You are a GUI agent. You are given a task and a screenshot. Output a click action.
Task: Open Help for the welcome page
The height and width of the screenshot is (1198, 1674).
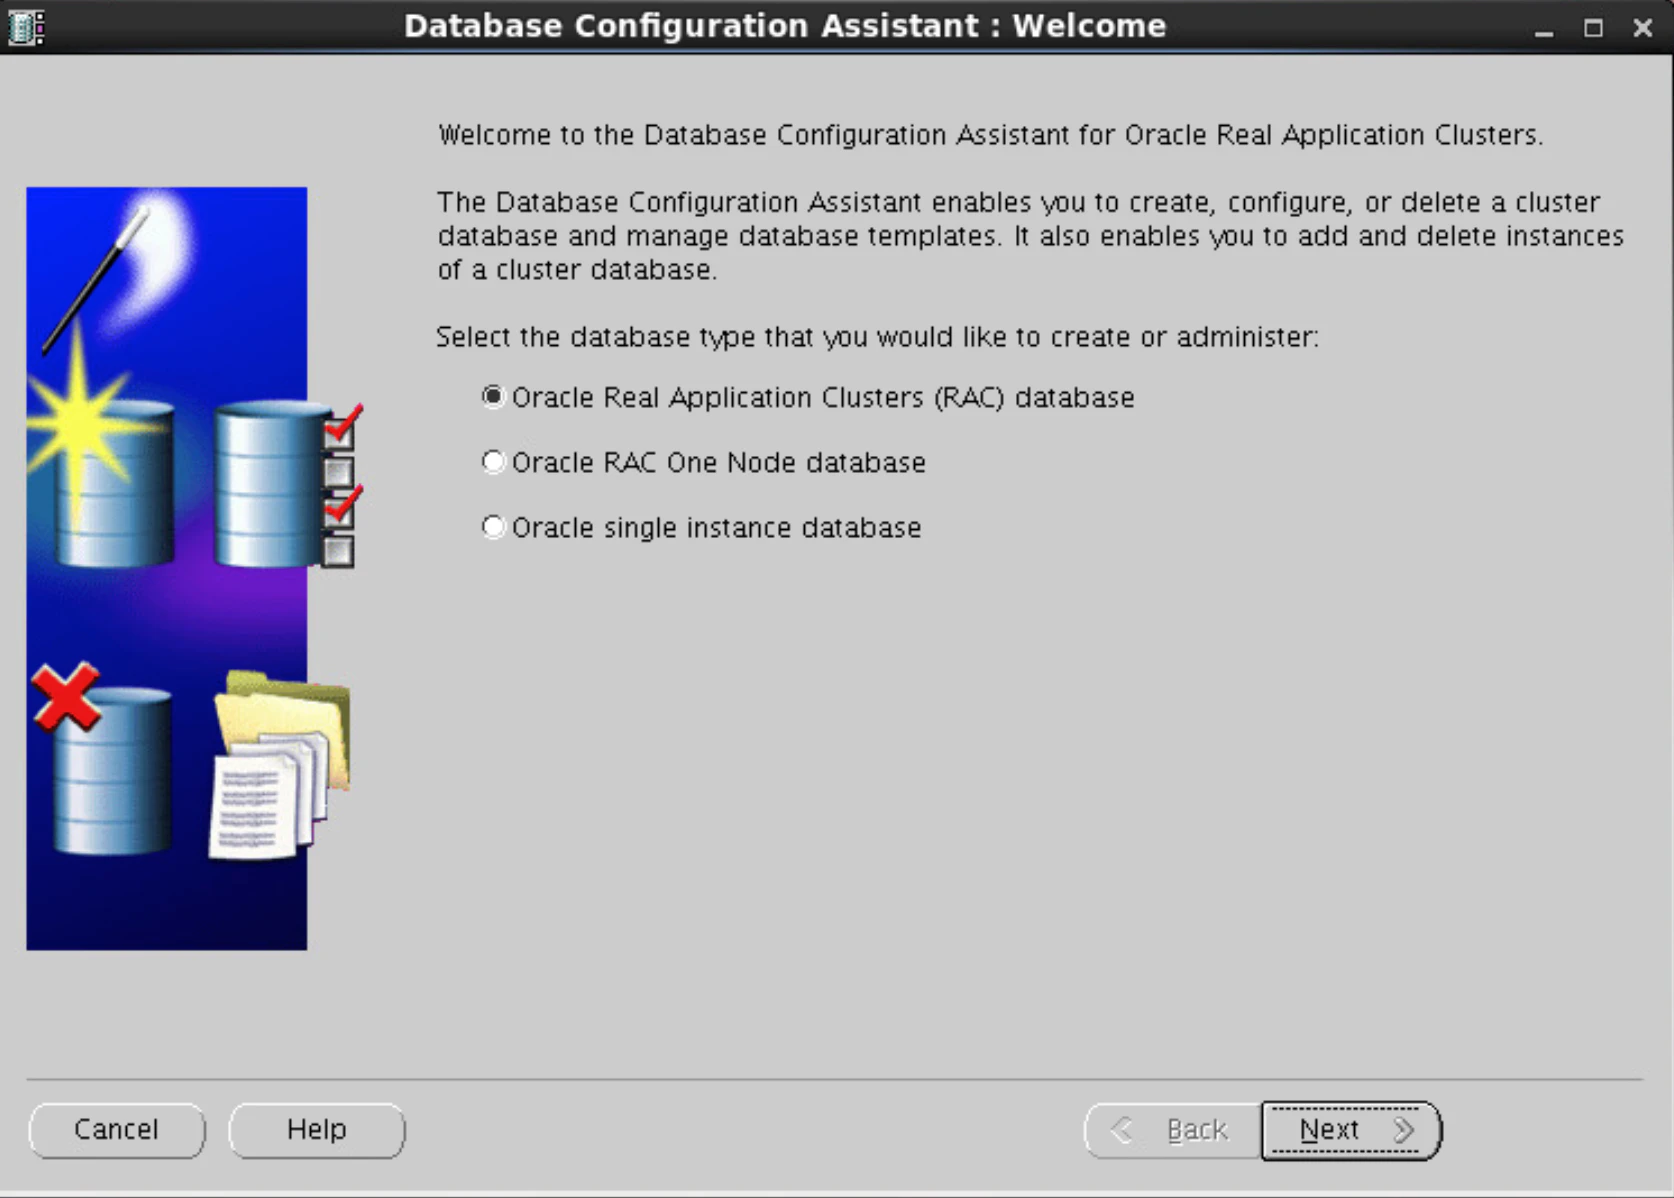317,1130
